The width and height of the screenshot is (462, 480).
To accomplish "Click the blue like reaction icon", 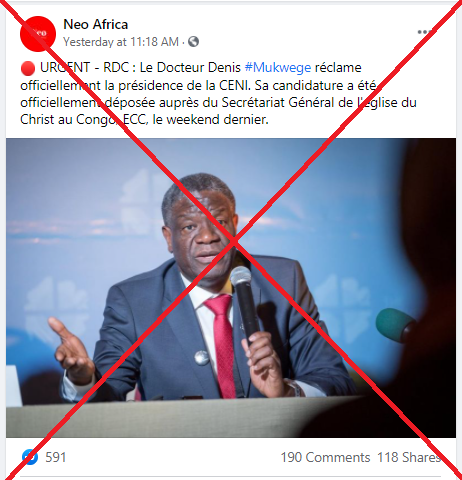I will tap(30, 457).
